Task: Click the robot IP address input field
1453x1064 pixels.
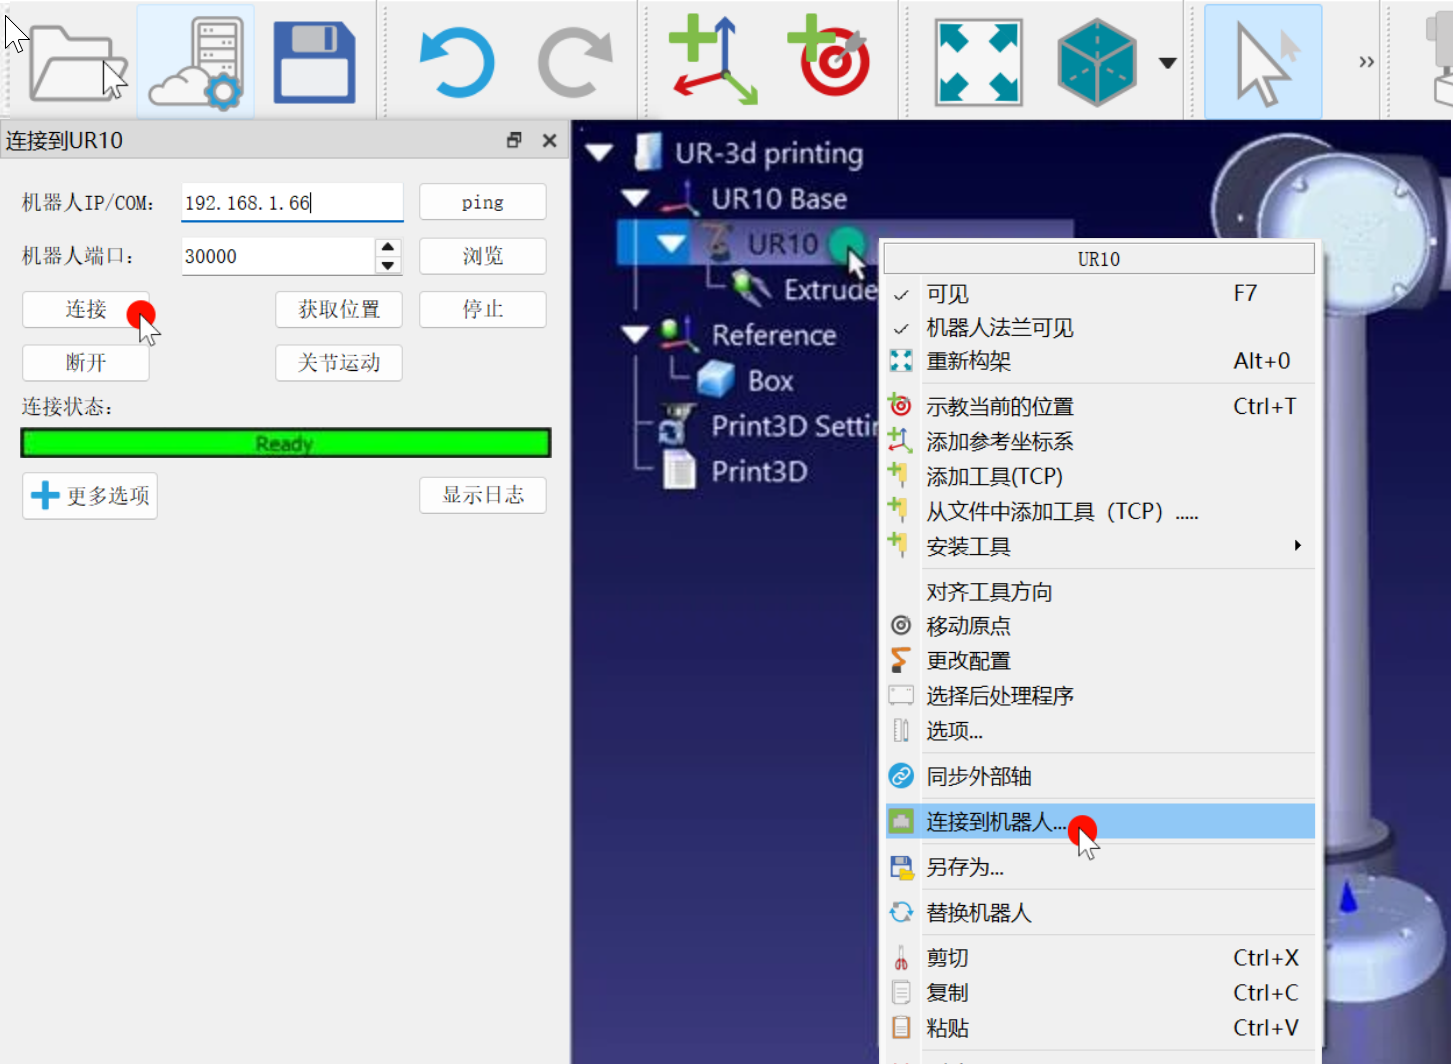Action: pyautogui.click(x=292, y=203)
